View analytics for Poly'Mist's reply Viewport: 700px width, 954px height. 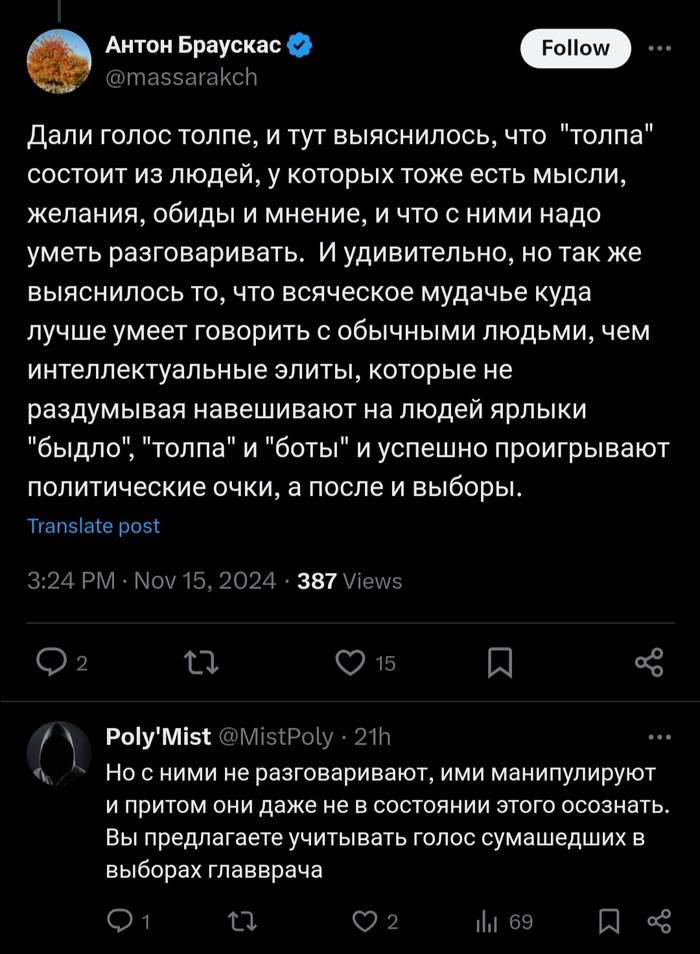488,921
